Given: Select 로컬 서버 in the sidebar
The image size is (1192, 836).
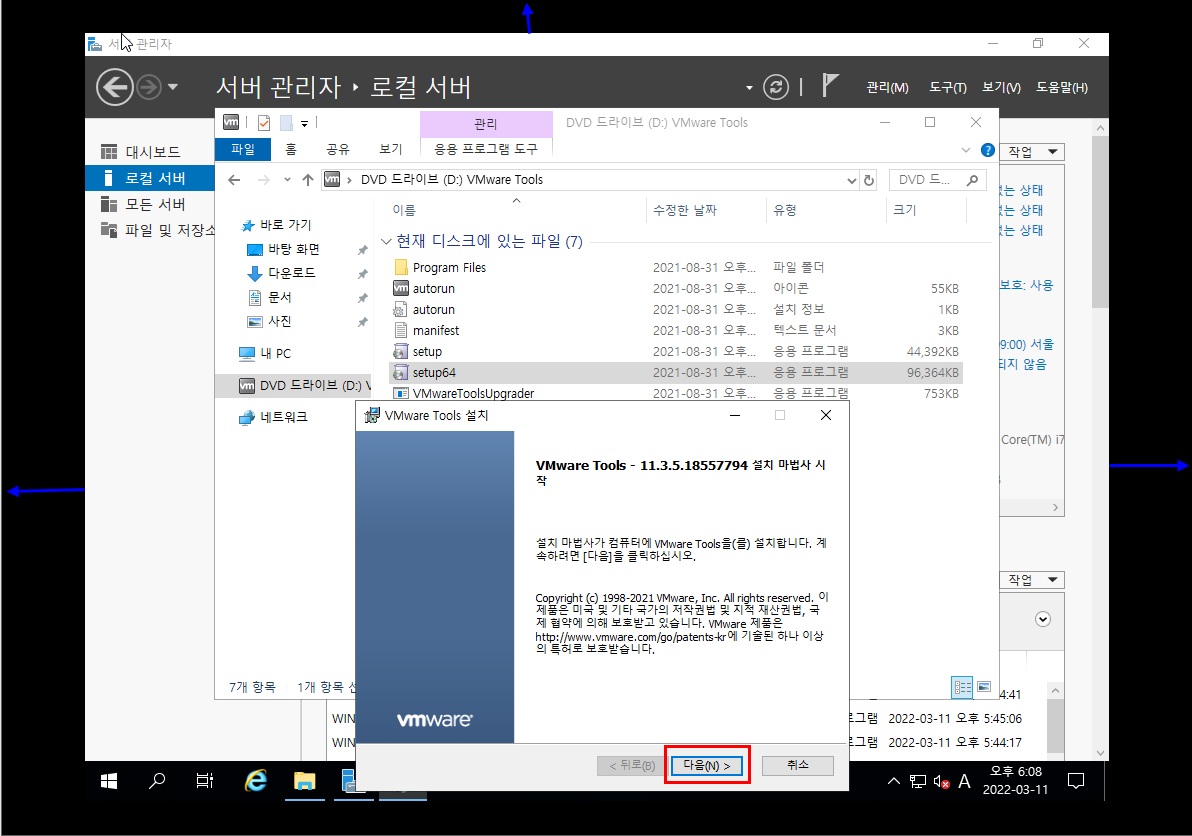Looking at the screenshot, I should tap(150, 178).
